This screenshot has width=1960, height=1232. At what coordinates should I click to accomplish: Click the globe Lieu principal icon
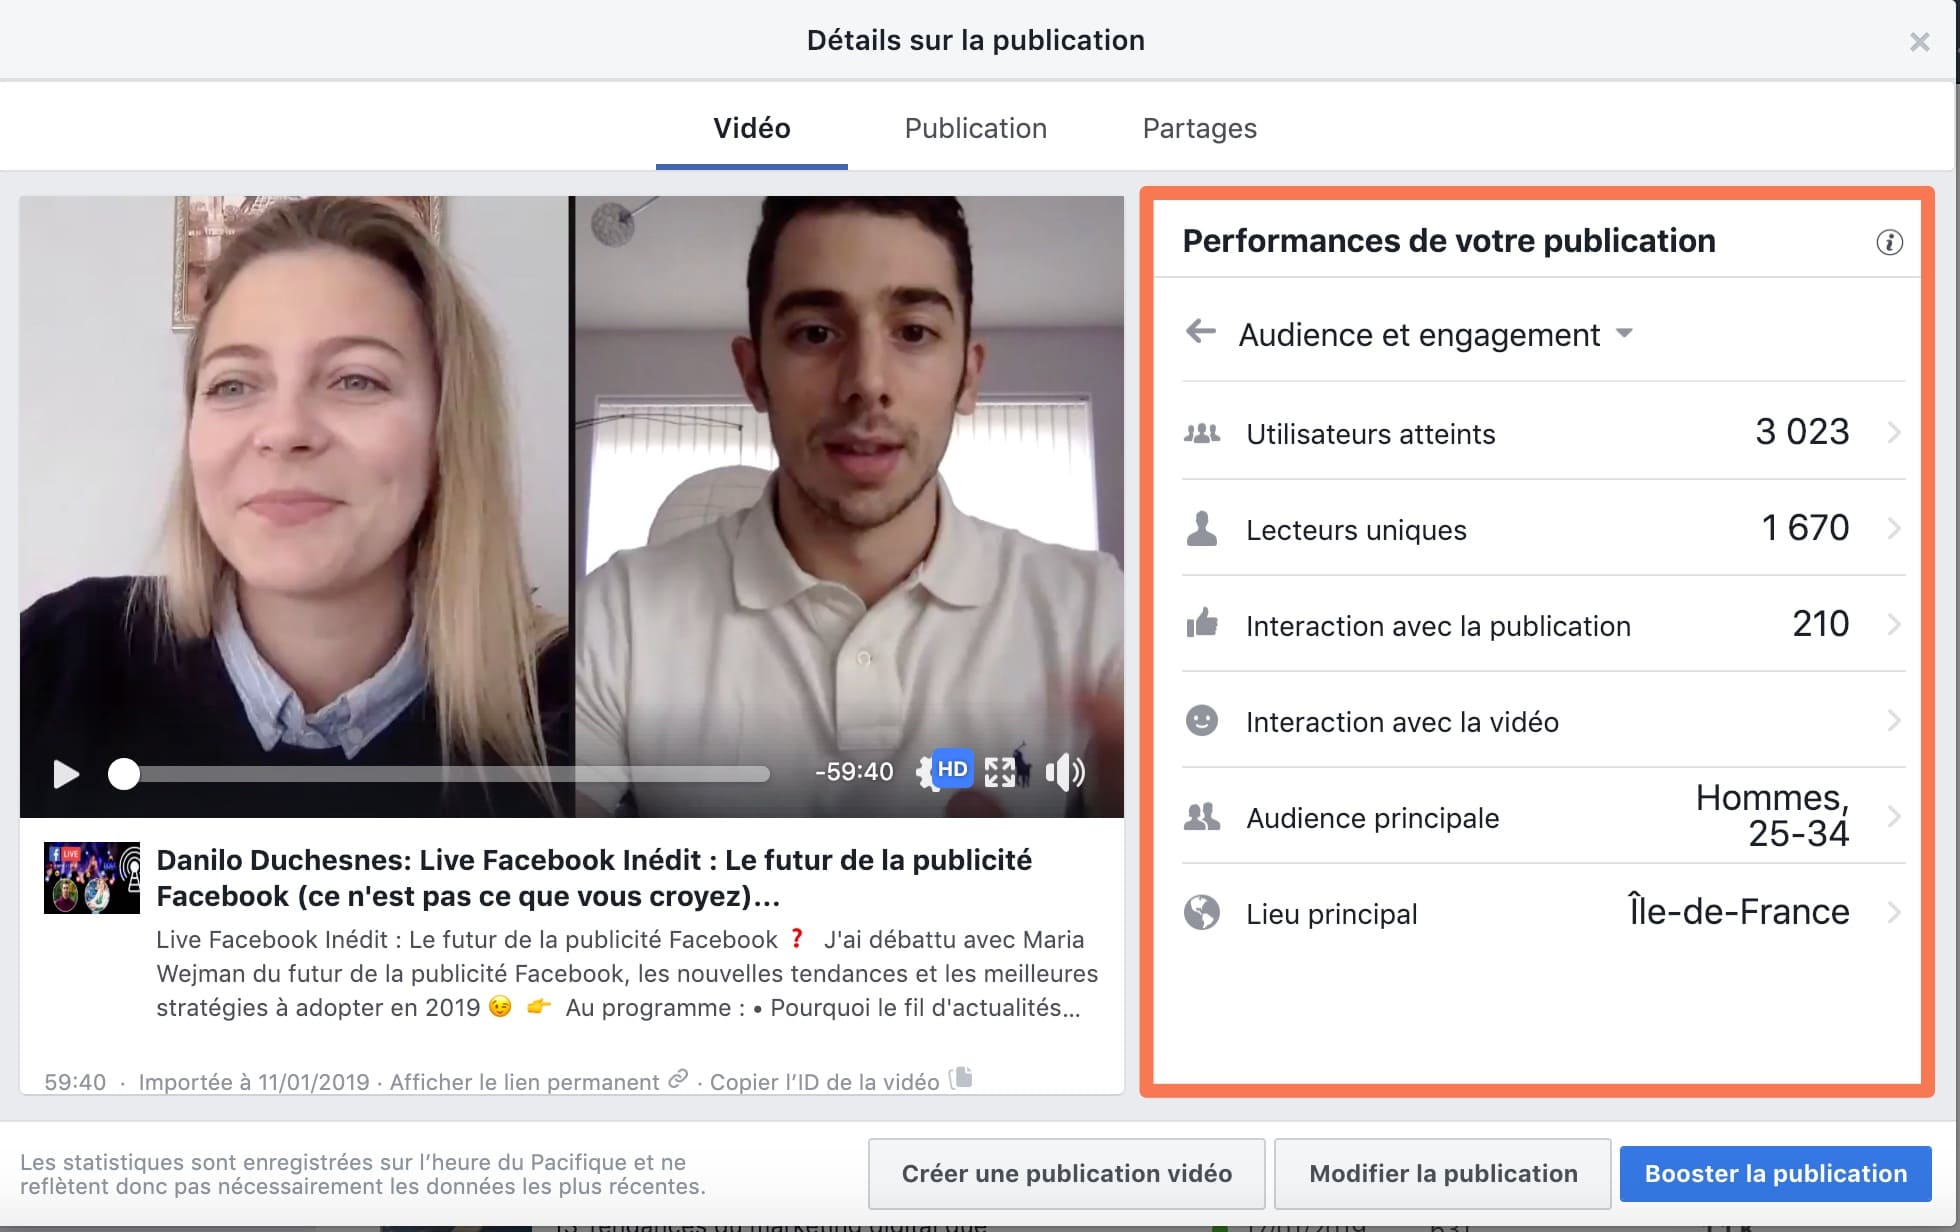pyautogui.click(x=1202, y=912)
